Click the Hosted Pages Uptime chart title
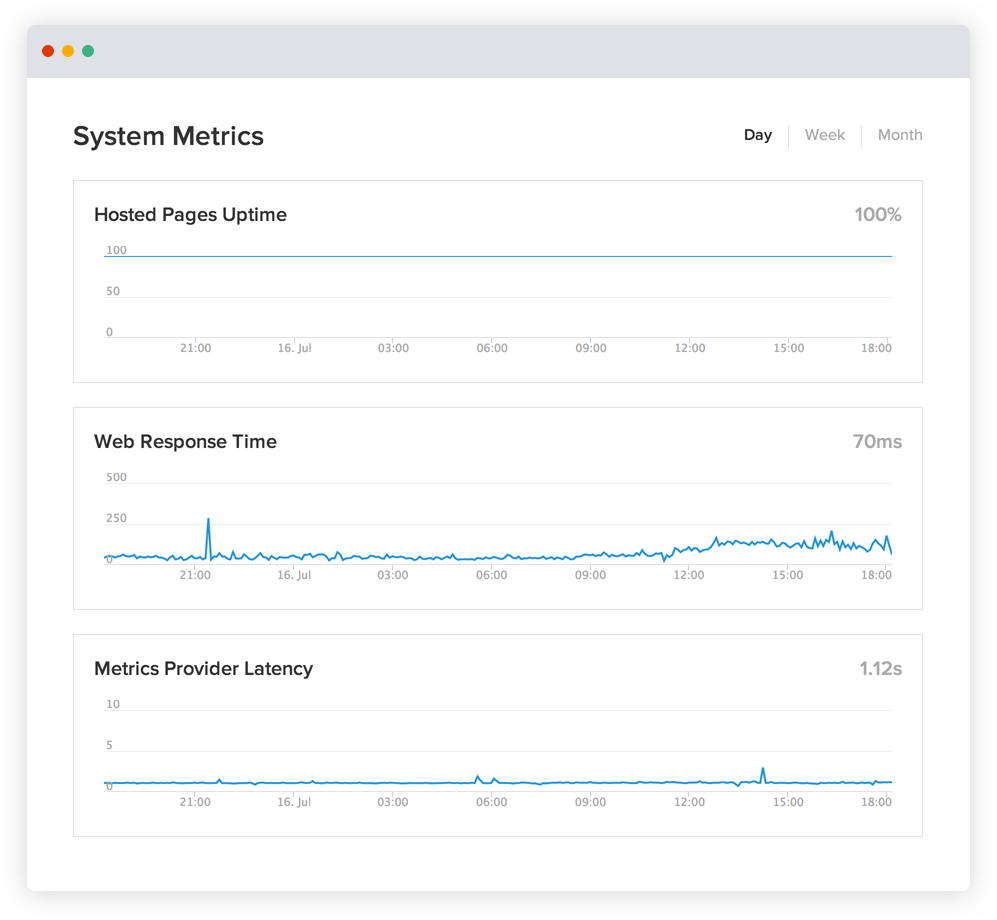This screenshot has height=920, width=997. click(x=190, y=215)
